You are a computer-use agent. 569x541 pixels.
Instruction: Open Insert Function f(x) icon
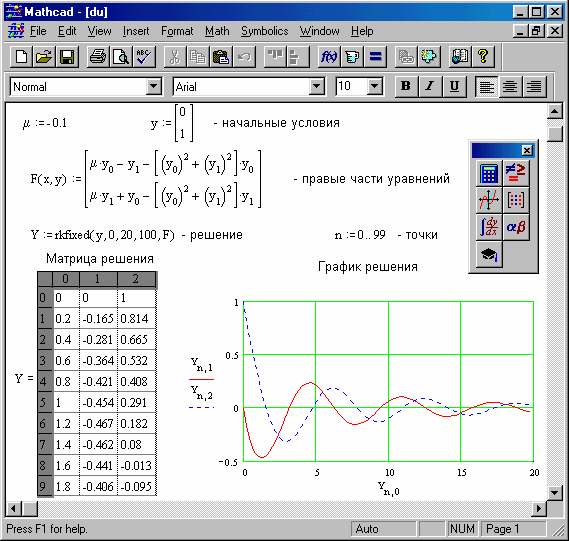[329, 57]
